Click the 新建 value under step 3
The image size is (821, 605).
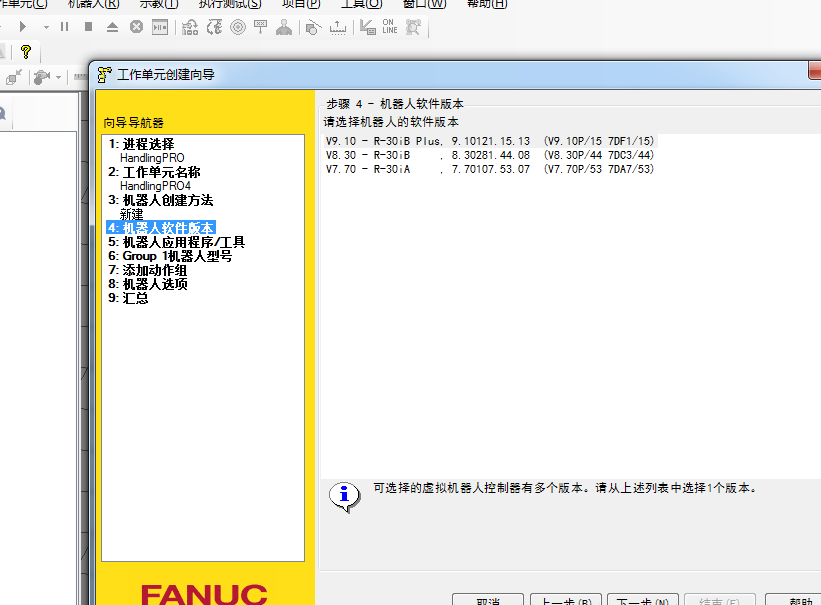131,214
